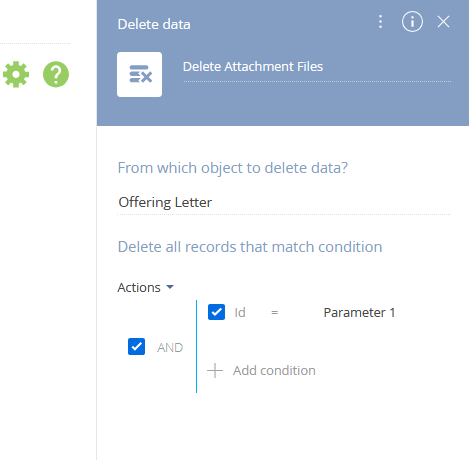Edit the Parameter 1 condition value

(x=359, y=313)
